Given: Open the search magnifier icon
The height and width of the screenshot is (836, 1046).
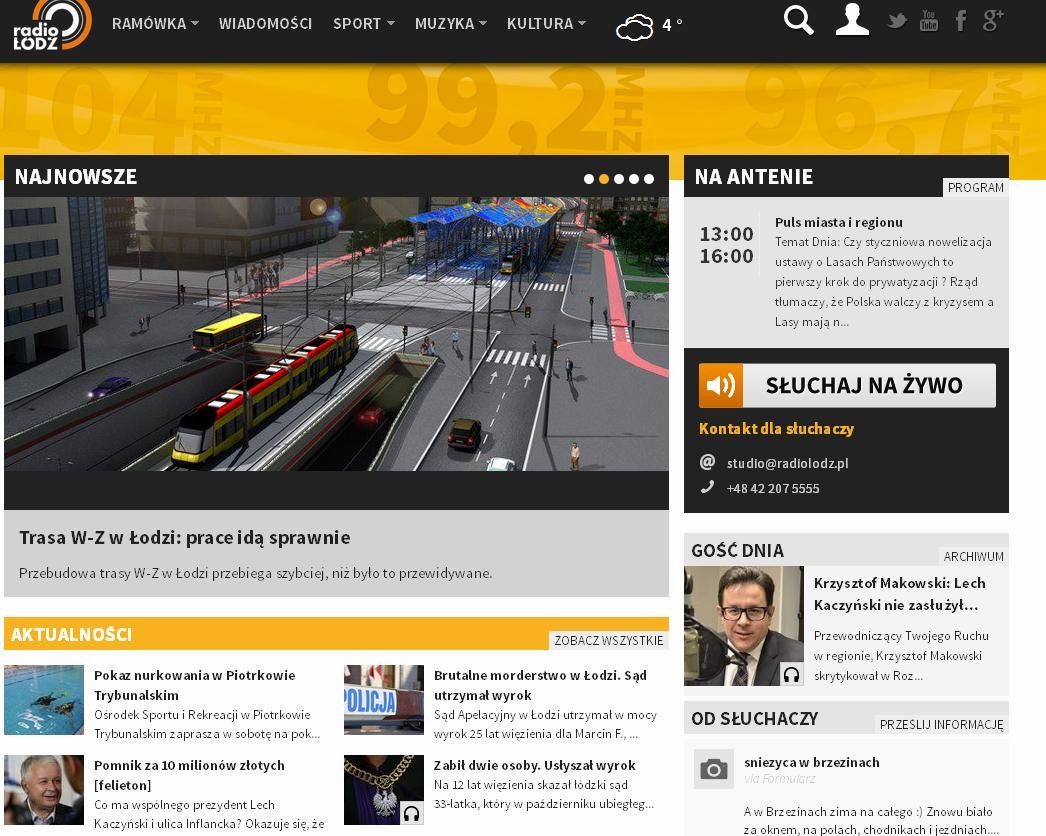Looking at the screenshot, I should tap(798, 21).
